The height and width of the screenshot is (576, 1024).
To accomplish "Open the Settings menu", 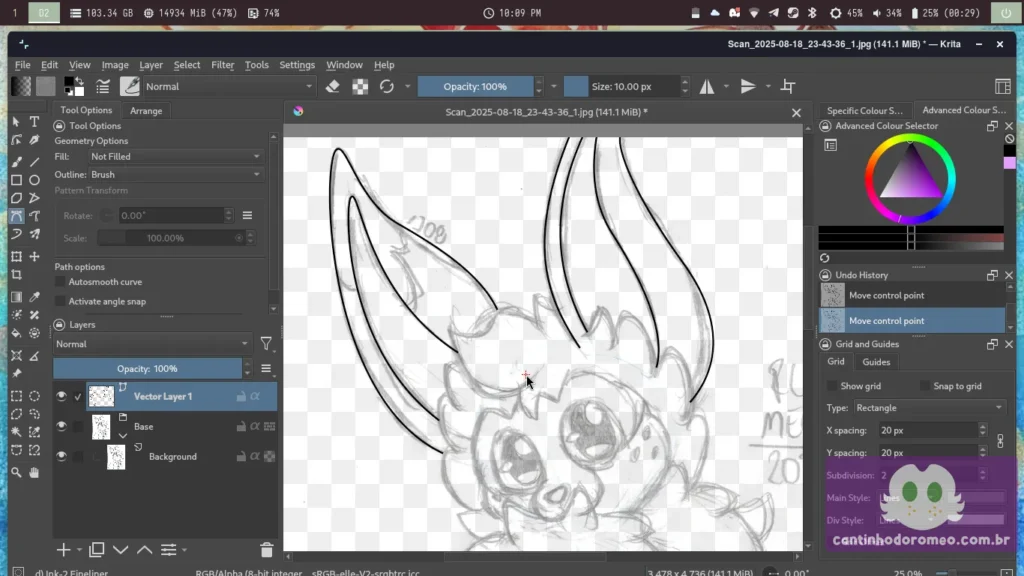I will coord(297,65).
